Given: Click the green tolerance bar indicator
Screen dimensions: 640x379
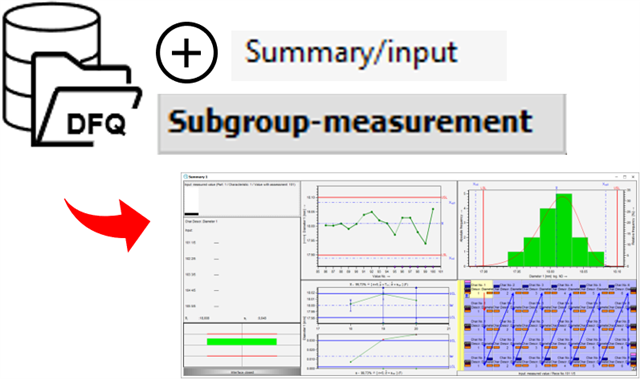Looking at the screenshot, I should 242,341.
